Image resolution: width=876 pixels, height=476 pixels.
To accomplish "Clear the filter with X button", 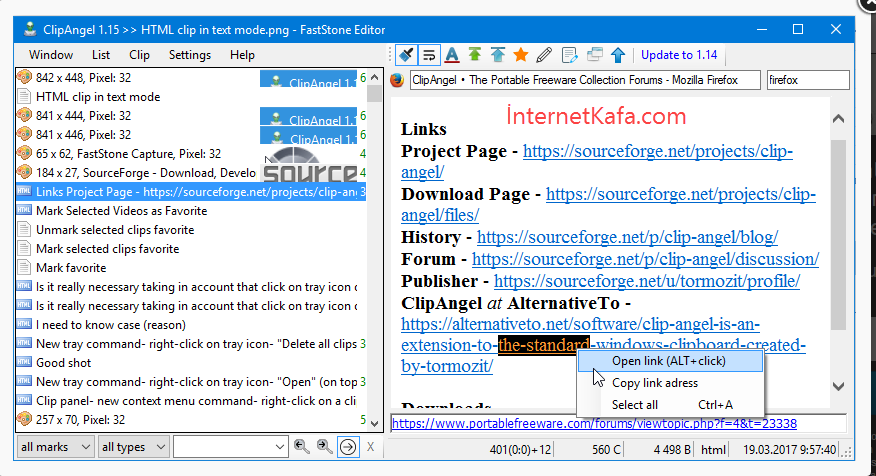I will pyautogui.click(x=370, y=447).
